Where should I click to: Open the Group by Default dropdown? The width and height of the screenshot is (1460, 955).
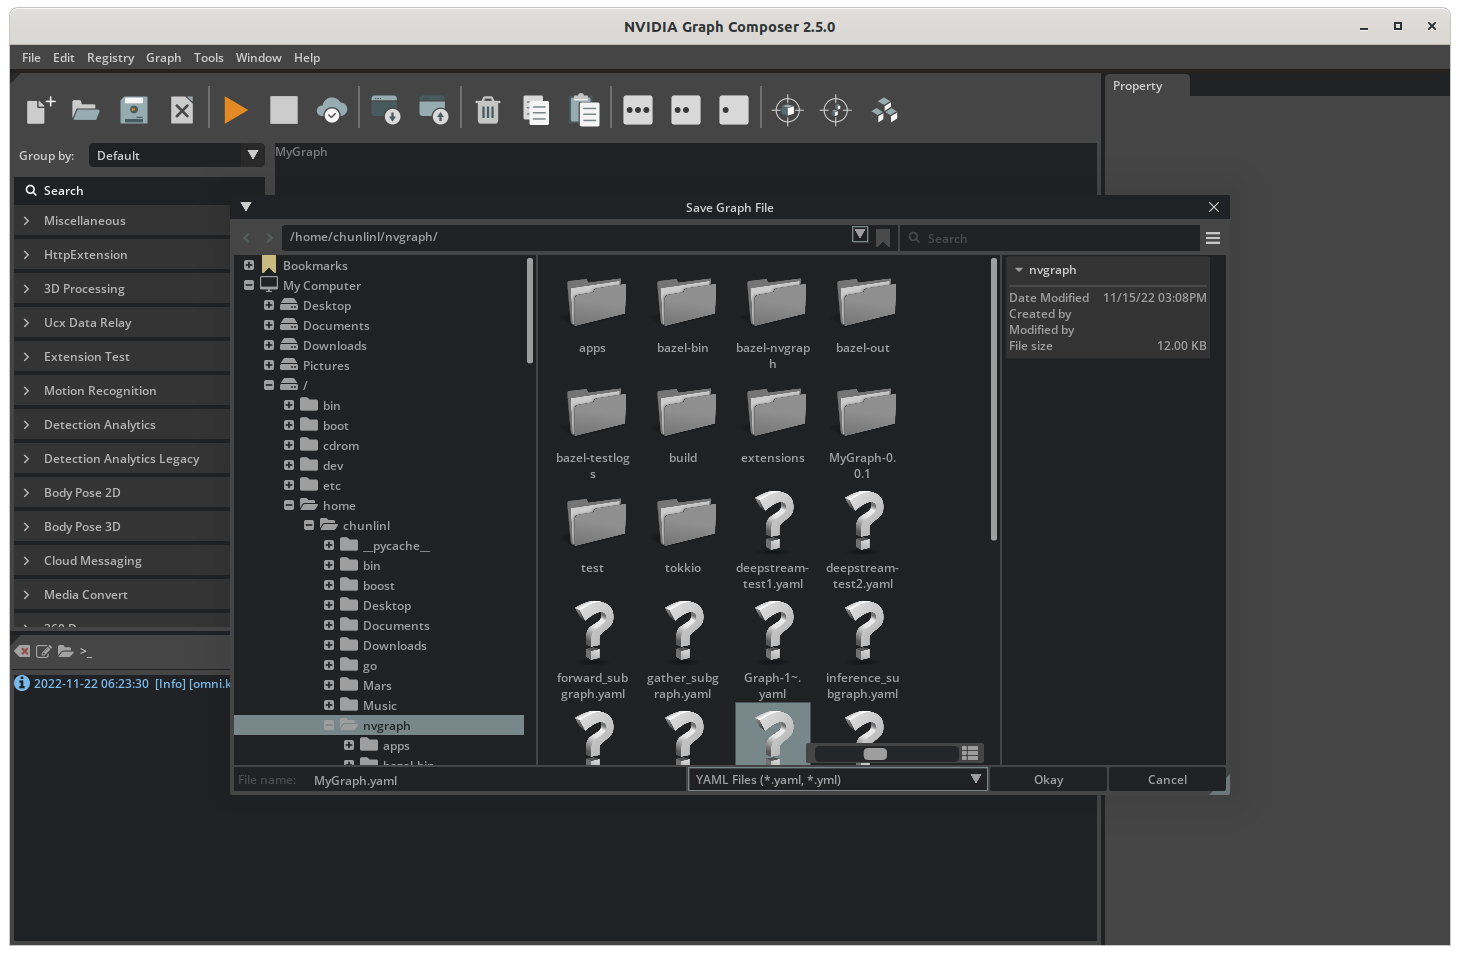(177, 155)
